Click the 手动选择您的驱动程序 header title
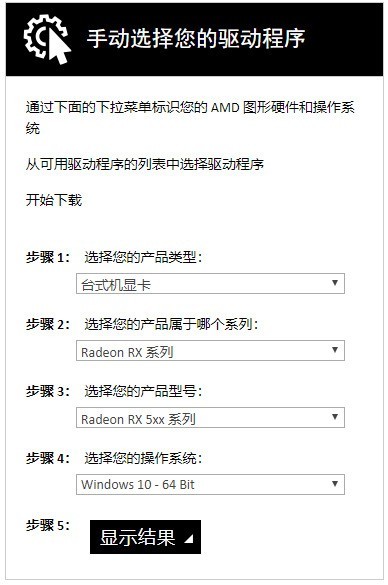 (196, 38)
